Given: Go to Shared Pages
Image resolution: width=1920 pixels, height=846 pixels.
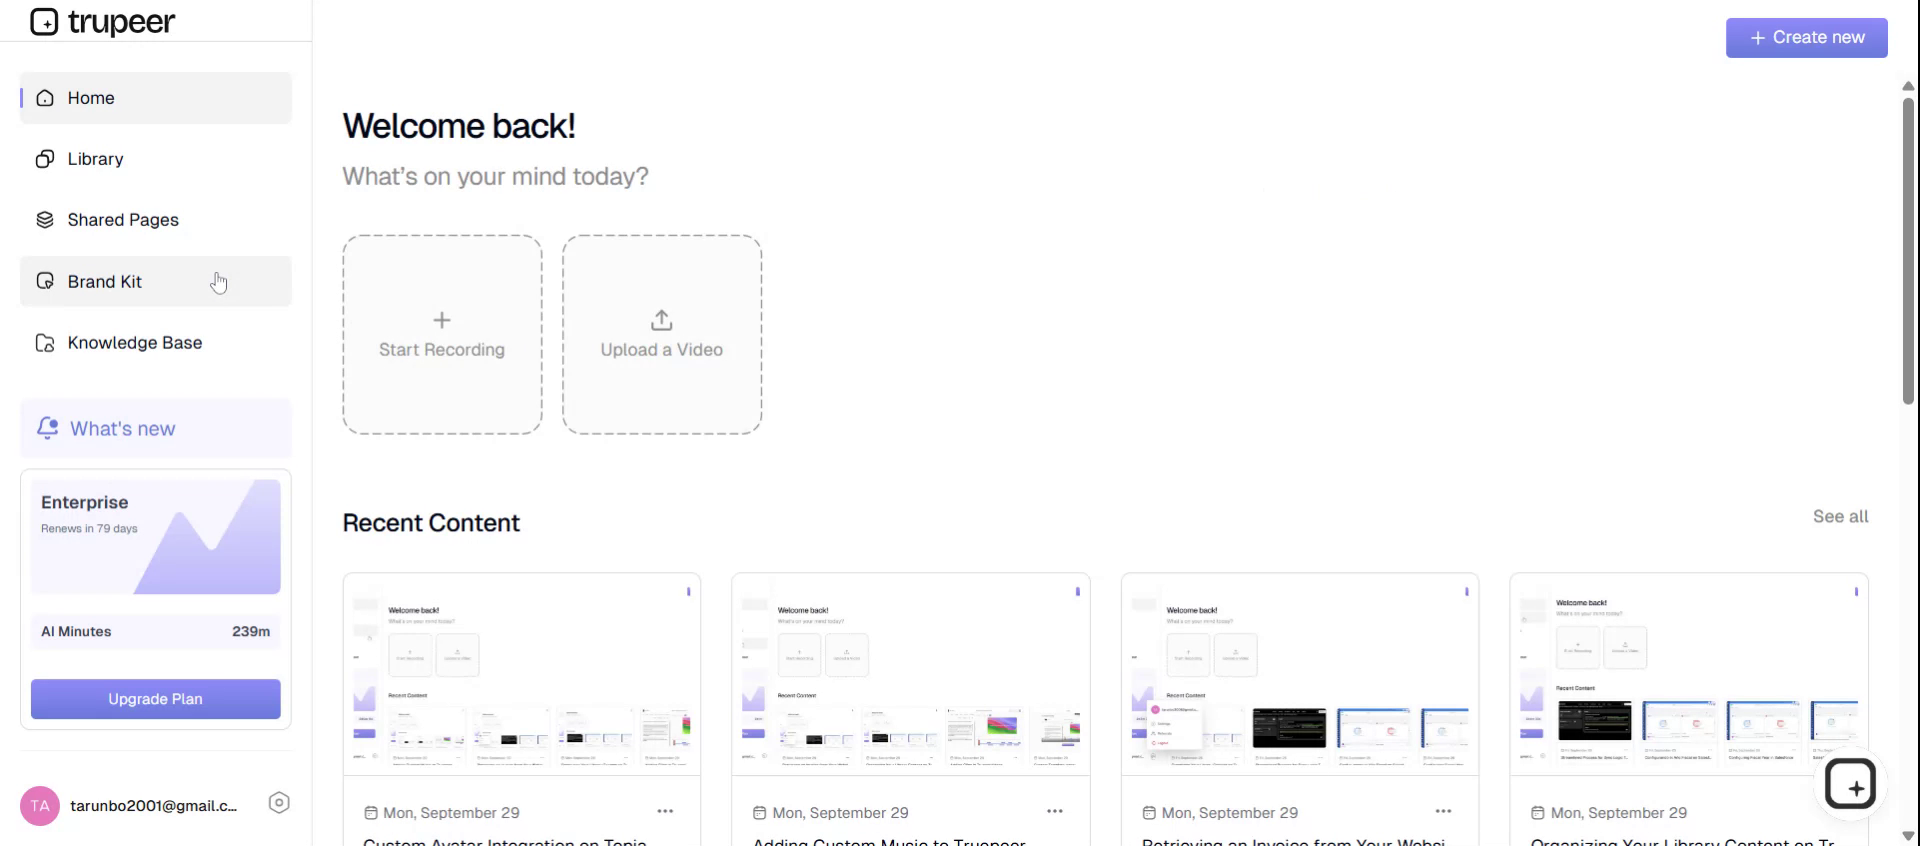Looking at the screenshot, I should [x=156, y=220].
